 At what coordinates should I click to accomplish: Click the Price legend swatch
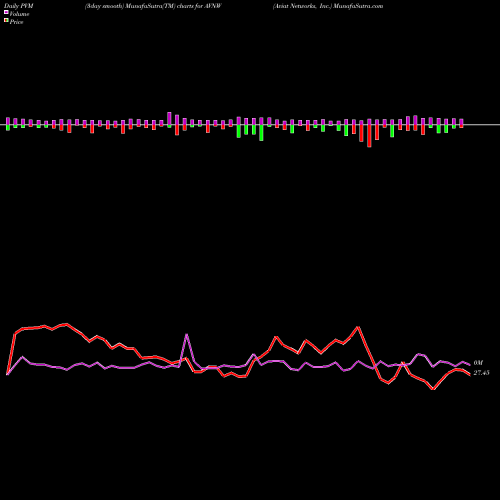6,20
